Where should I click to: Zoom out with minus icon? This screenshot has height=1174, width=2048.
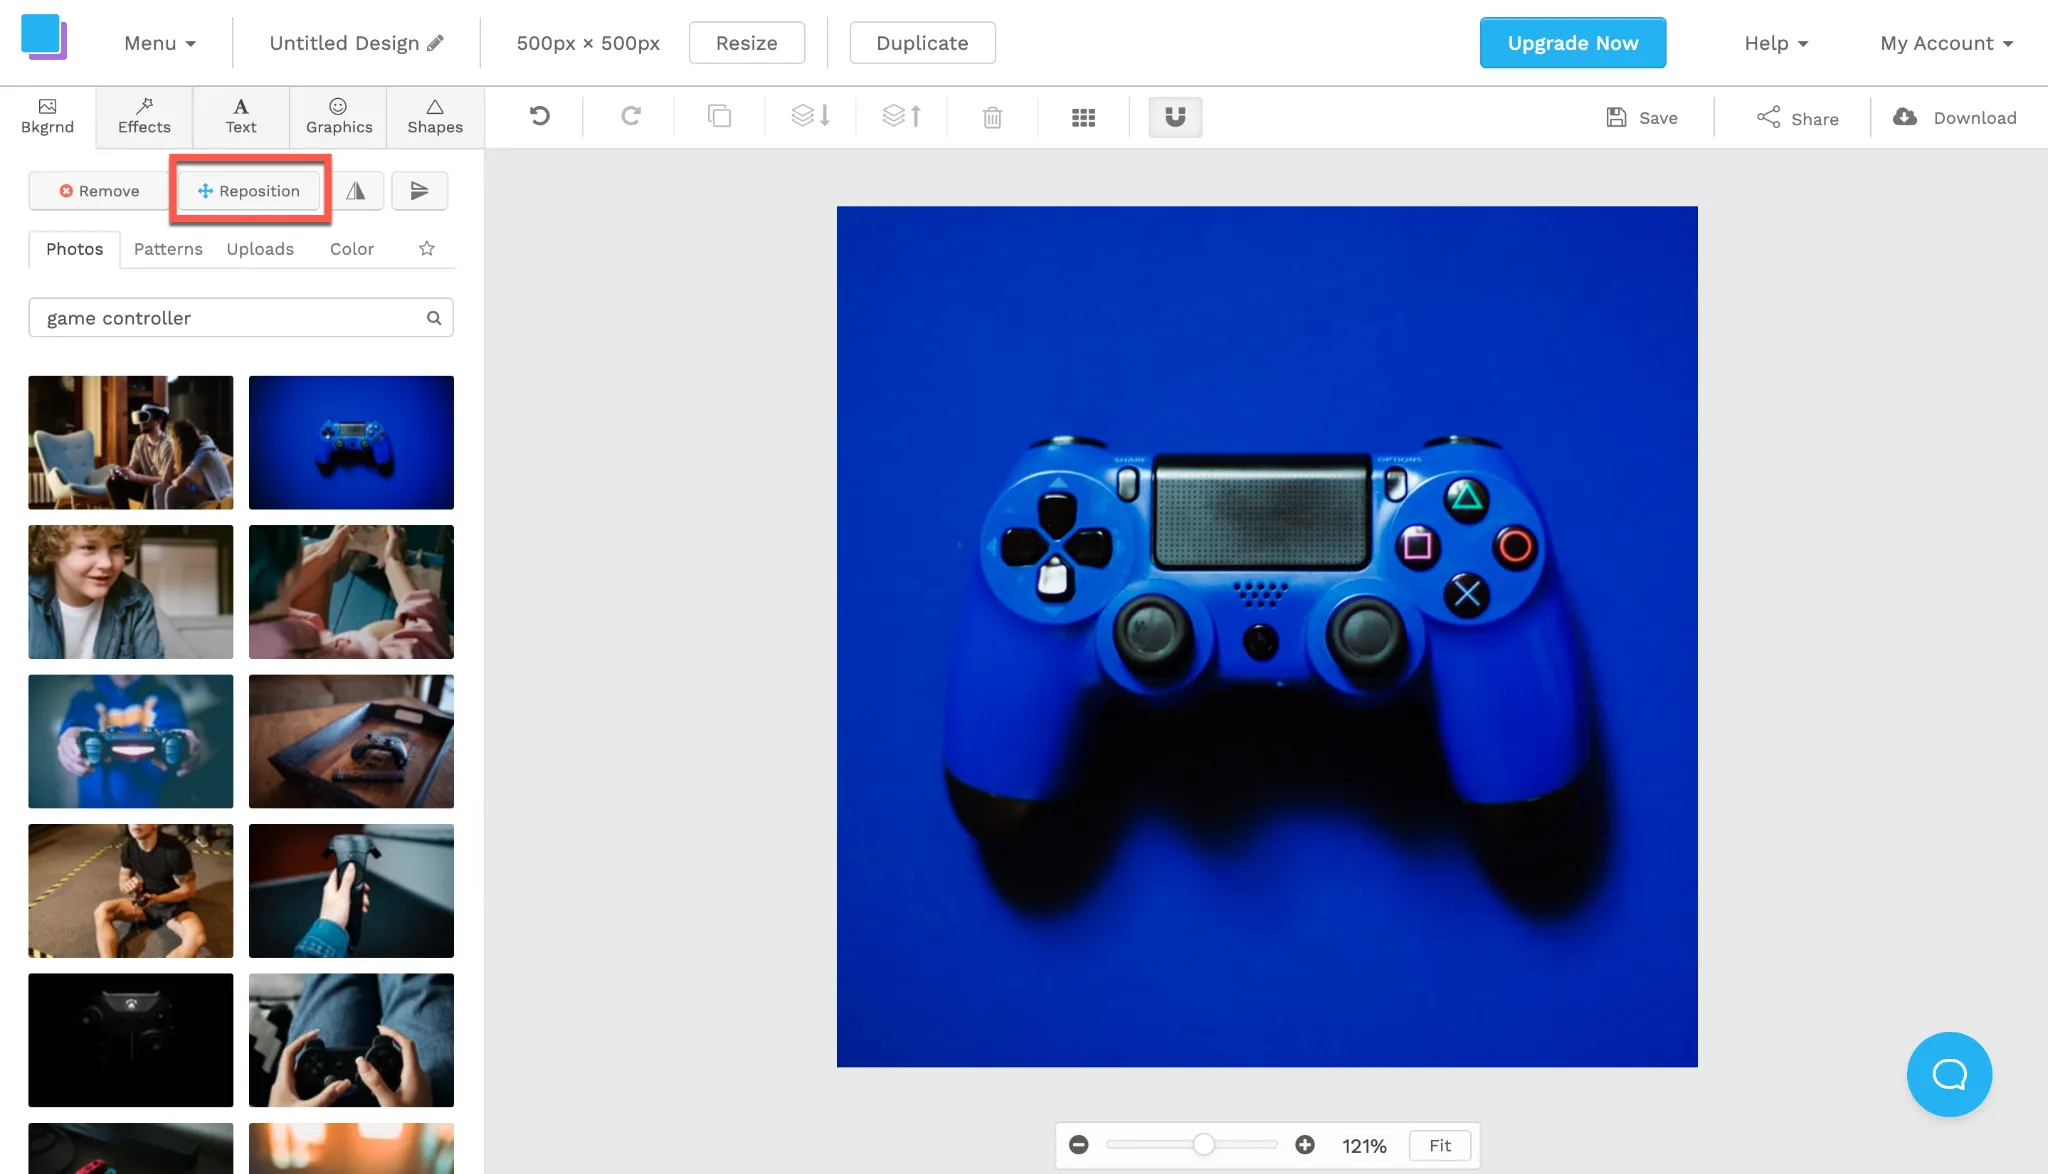(1078, 1145)
